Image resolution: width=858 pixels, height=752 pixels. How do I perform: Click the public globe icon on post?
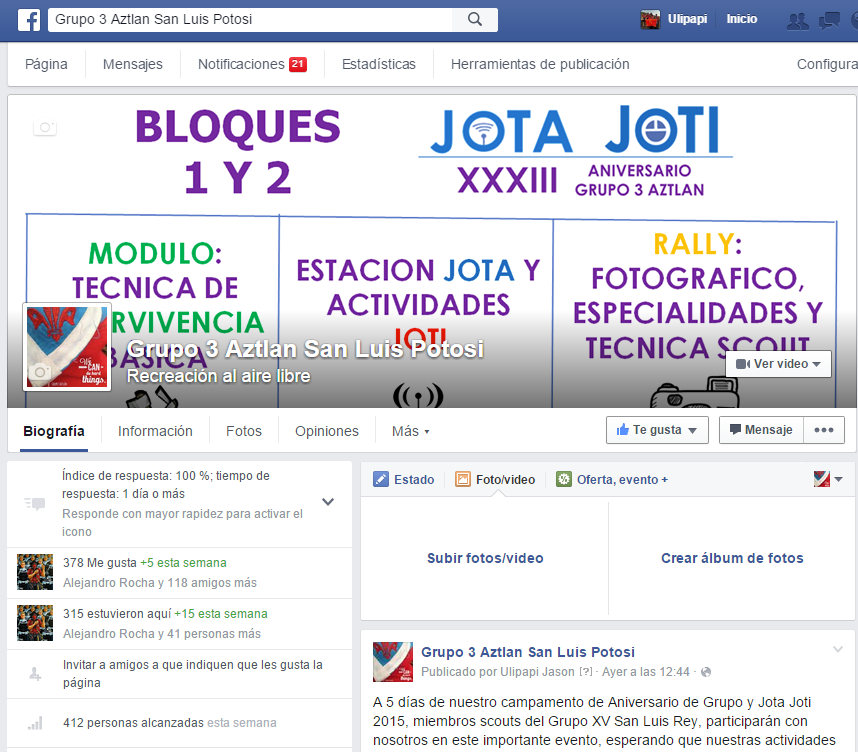[x=706, y=672]
